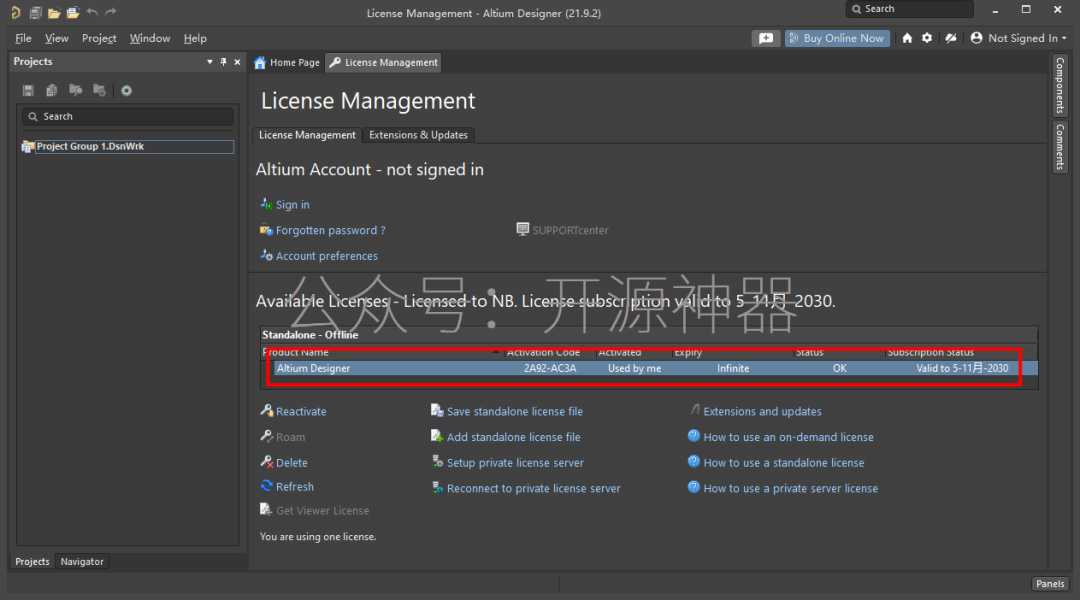Open the File menu
Image resolution: width=1080 pixels, height=600 pixels.
(23, 39)
